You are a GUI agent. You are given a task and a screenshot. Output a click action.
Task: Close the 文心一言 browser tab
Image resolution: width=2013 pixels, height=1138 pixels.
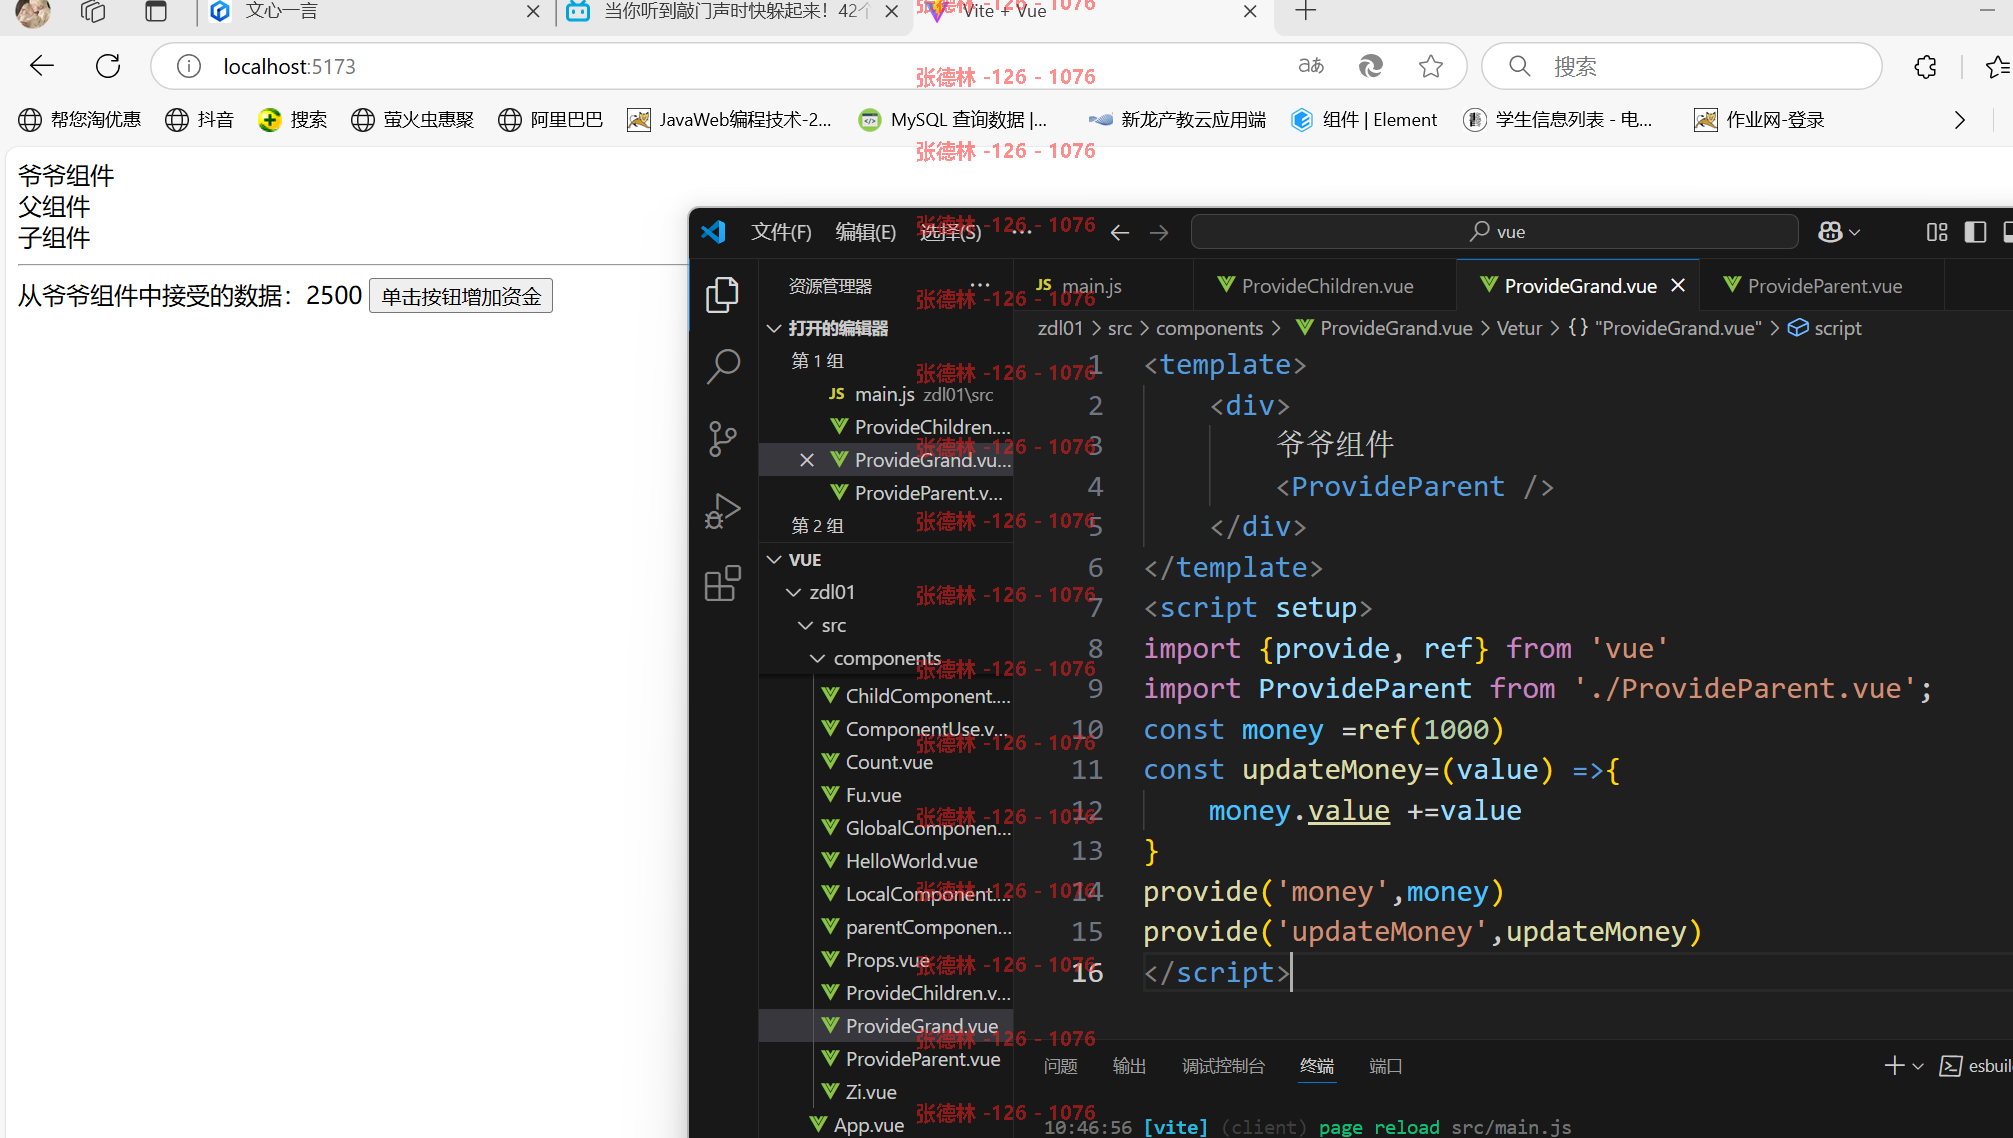[533, 11]
